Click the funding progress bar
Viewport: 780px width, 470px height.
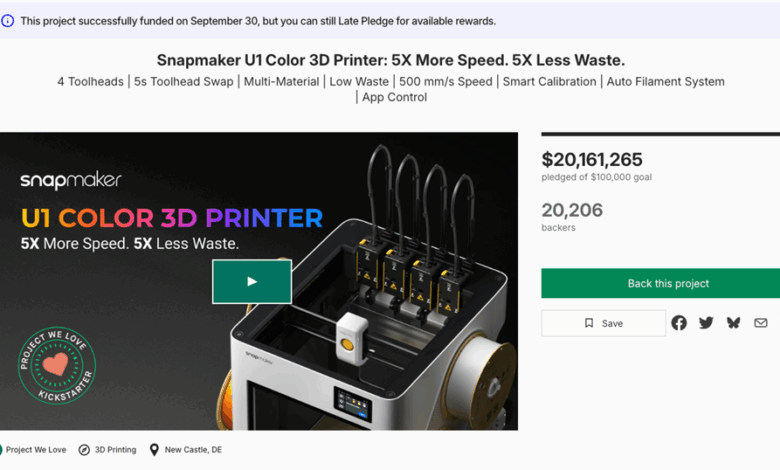[661, 134]
